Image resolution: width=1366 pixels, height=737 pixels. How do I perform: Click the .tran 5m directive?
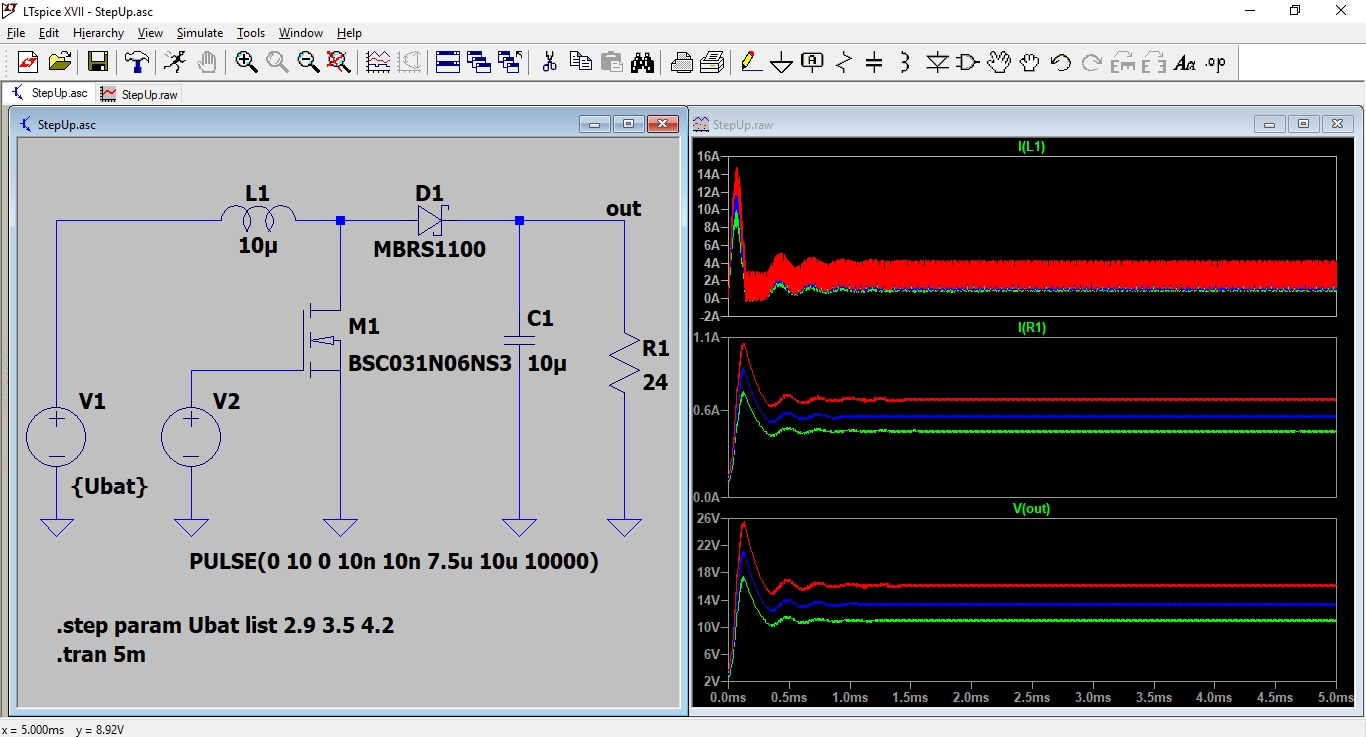pos(101,655)
